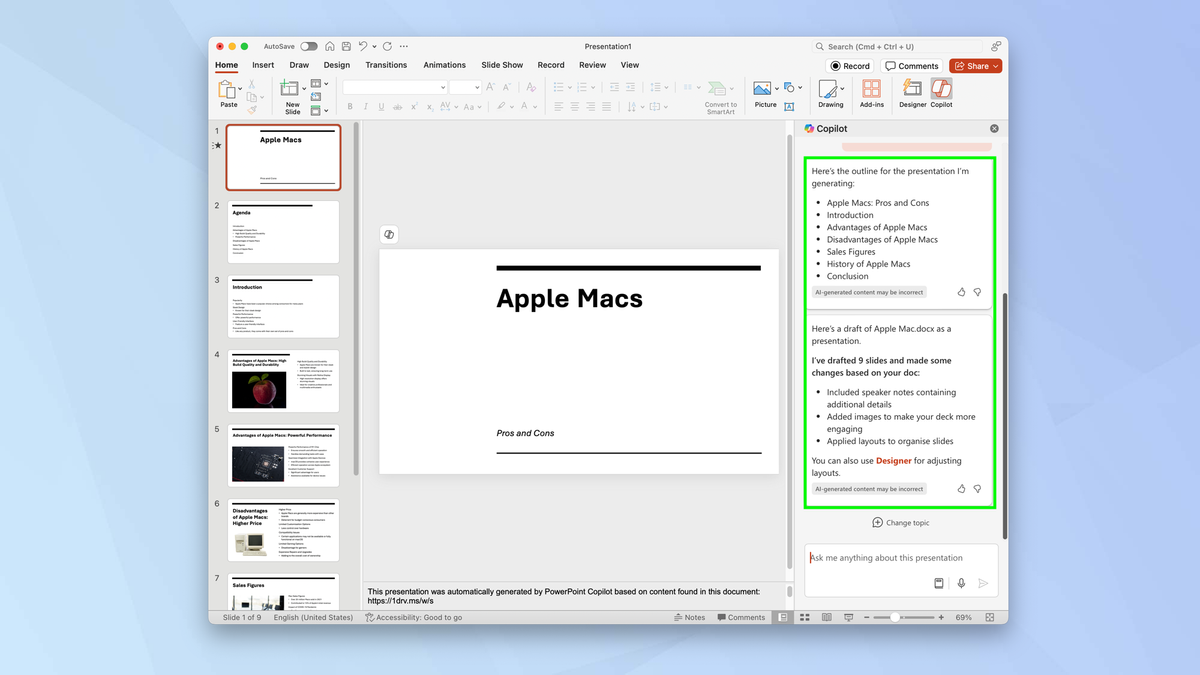Switch to the Transitions ribbon tab
The width and height of the screenshot is (1200, 675).
[386, 64]
